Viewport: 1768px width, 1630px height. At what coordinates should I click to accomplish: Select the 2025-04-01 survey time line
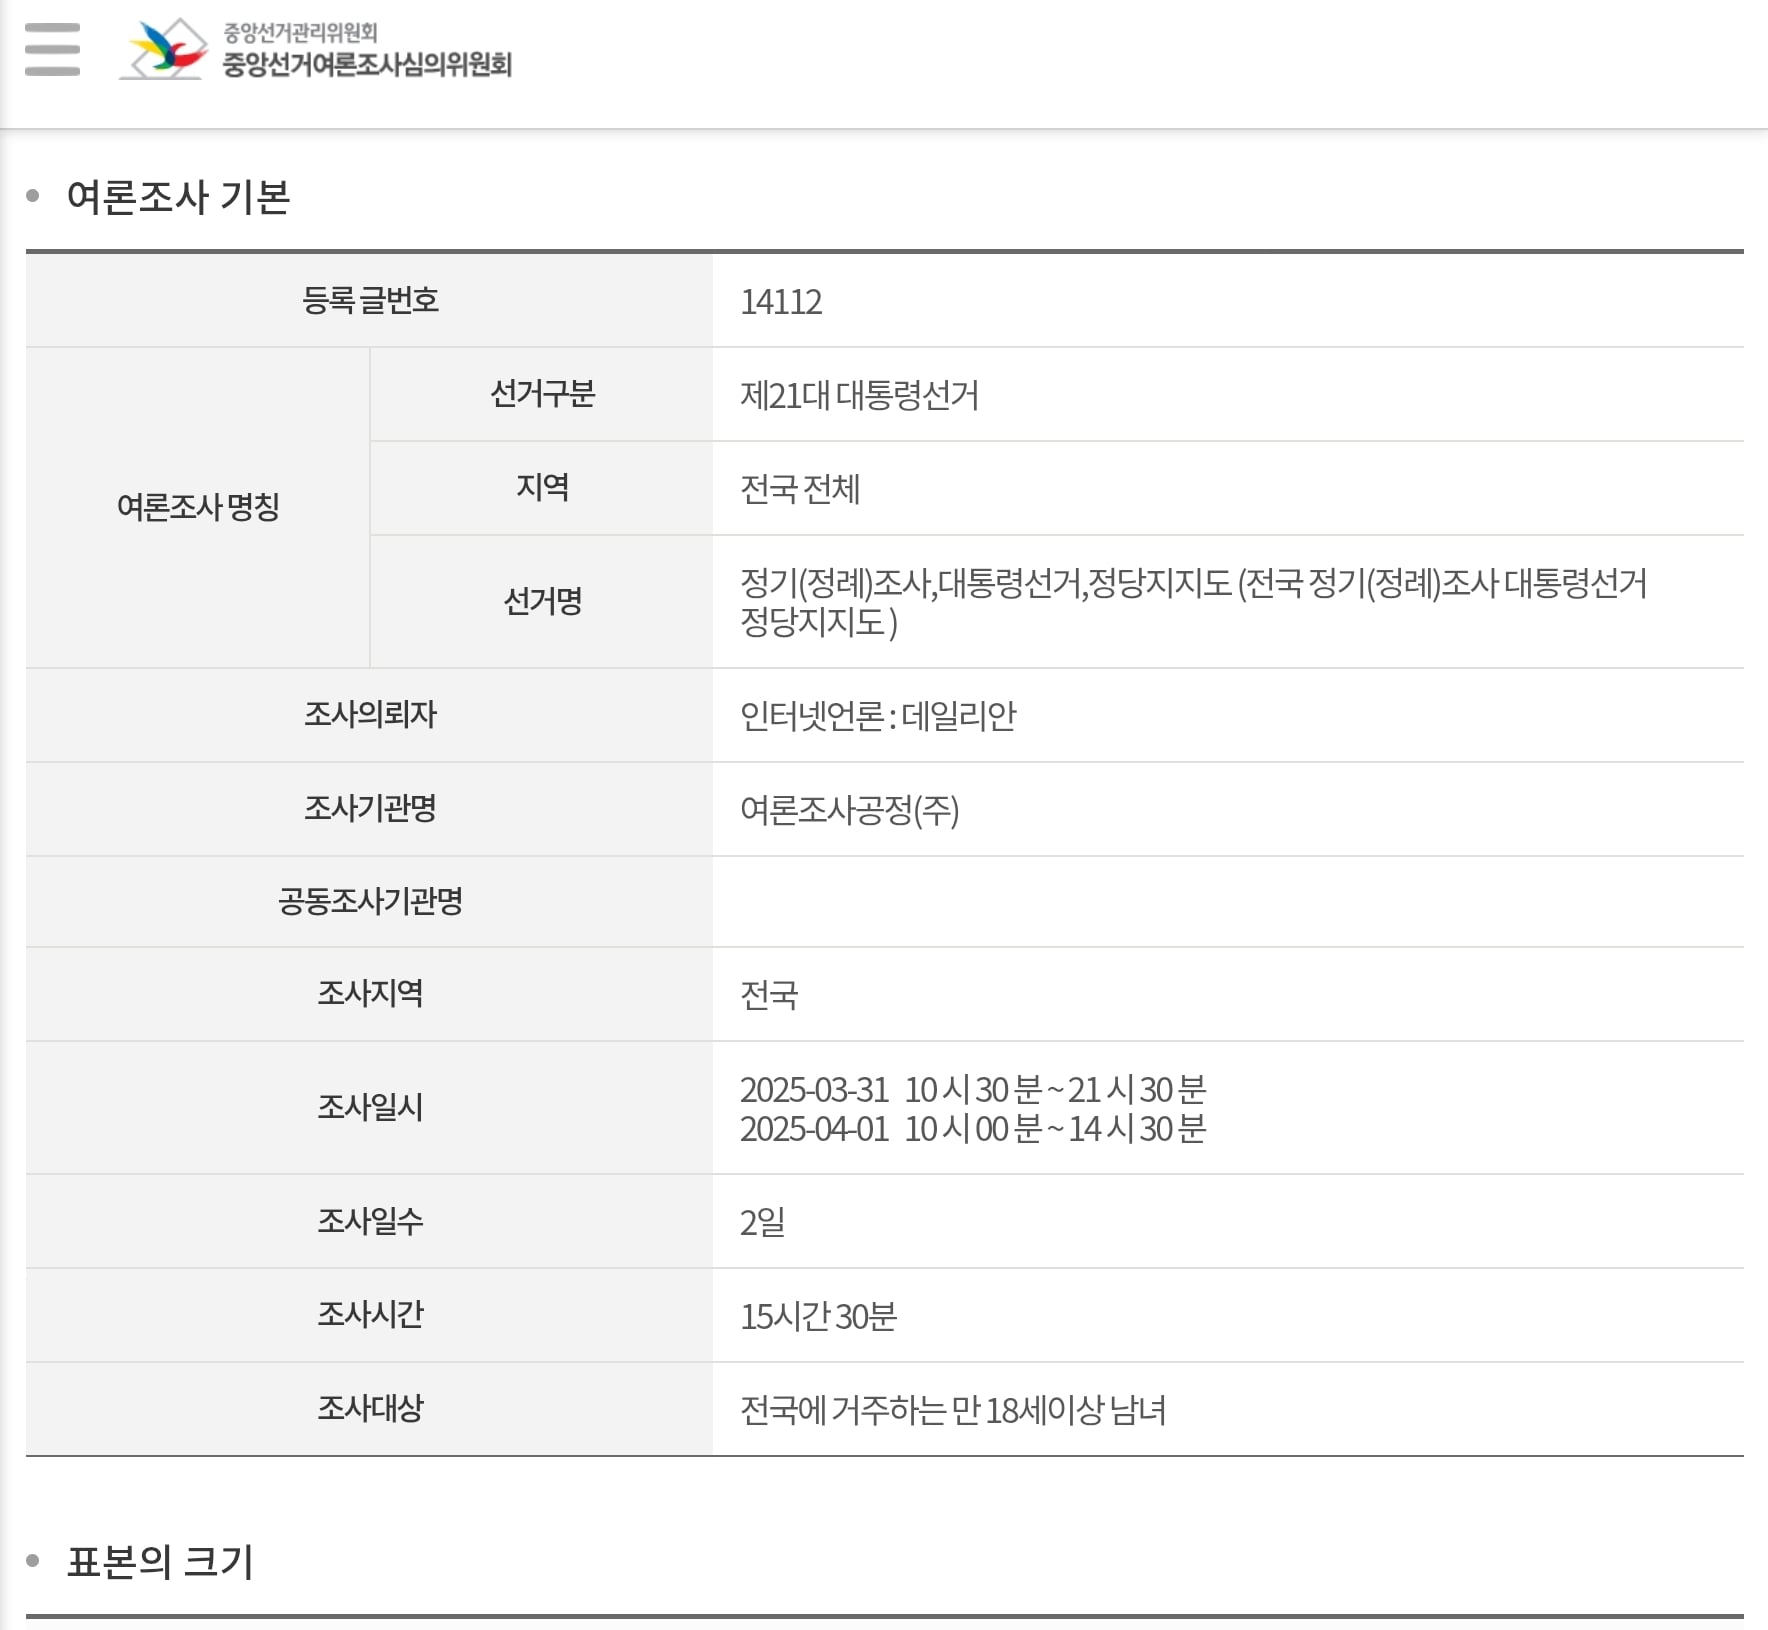click(x=973, y=1129)
